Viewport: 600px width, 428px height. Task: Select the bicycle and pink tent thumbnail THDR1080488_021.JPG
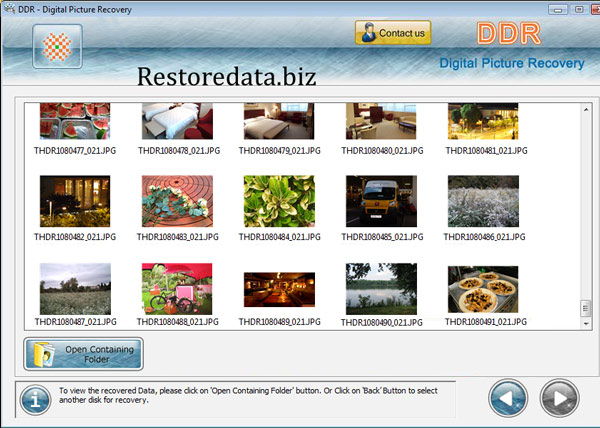[x=177, y=289]
